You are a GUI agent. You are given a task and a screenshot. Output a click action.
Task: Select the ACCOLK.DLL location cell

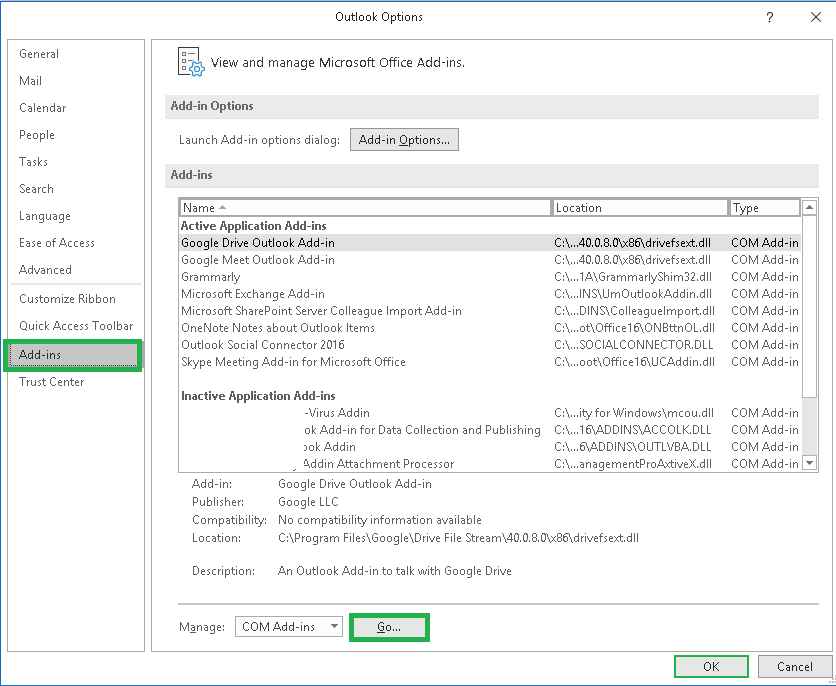[x=633, y=430]
